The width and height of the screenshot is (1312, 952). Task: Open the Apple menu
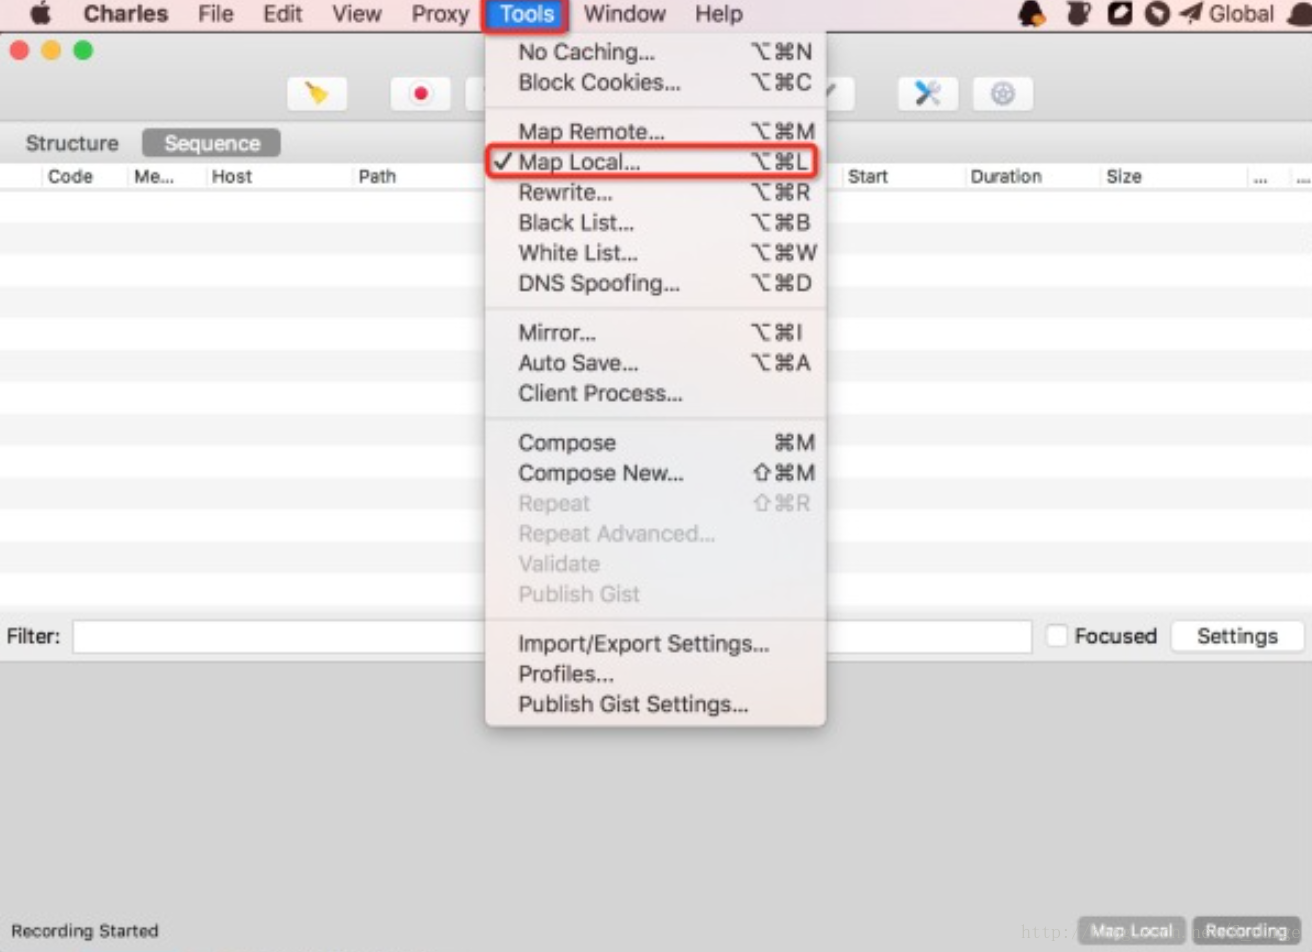coord(41,14)
